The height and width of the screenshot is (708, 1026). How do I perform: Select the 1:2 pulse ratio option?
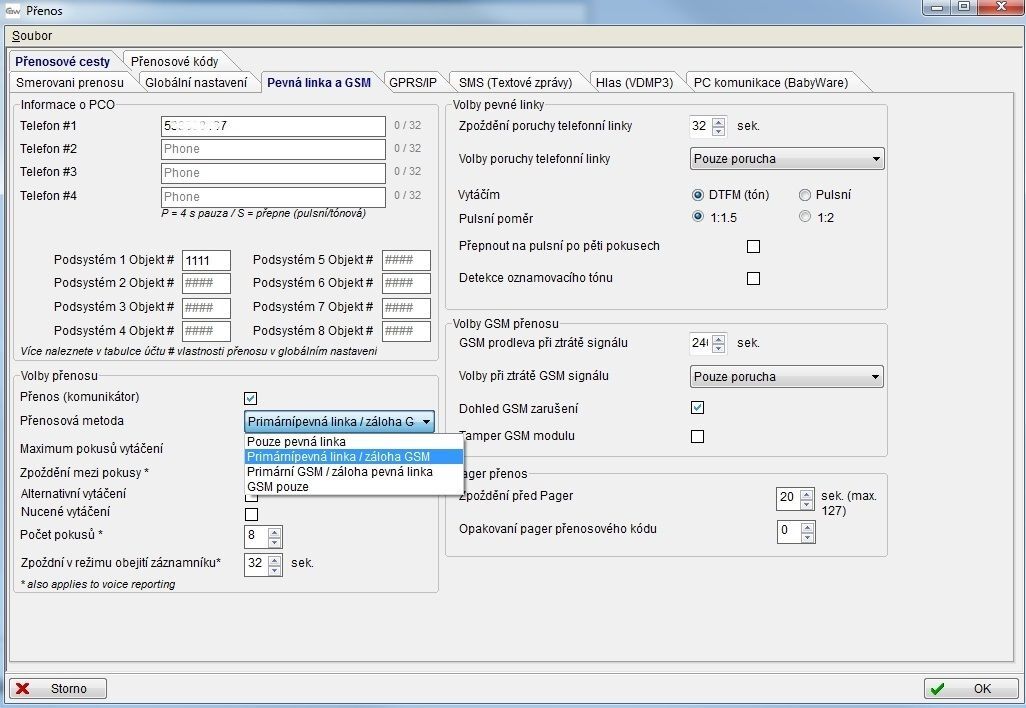tap(805, 217)
